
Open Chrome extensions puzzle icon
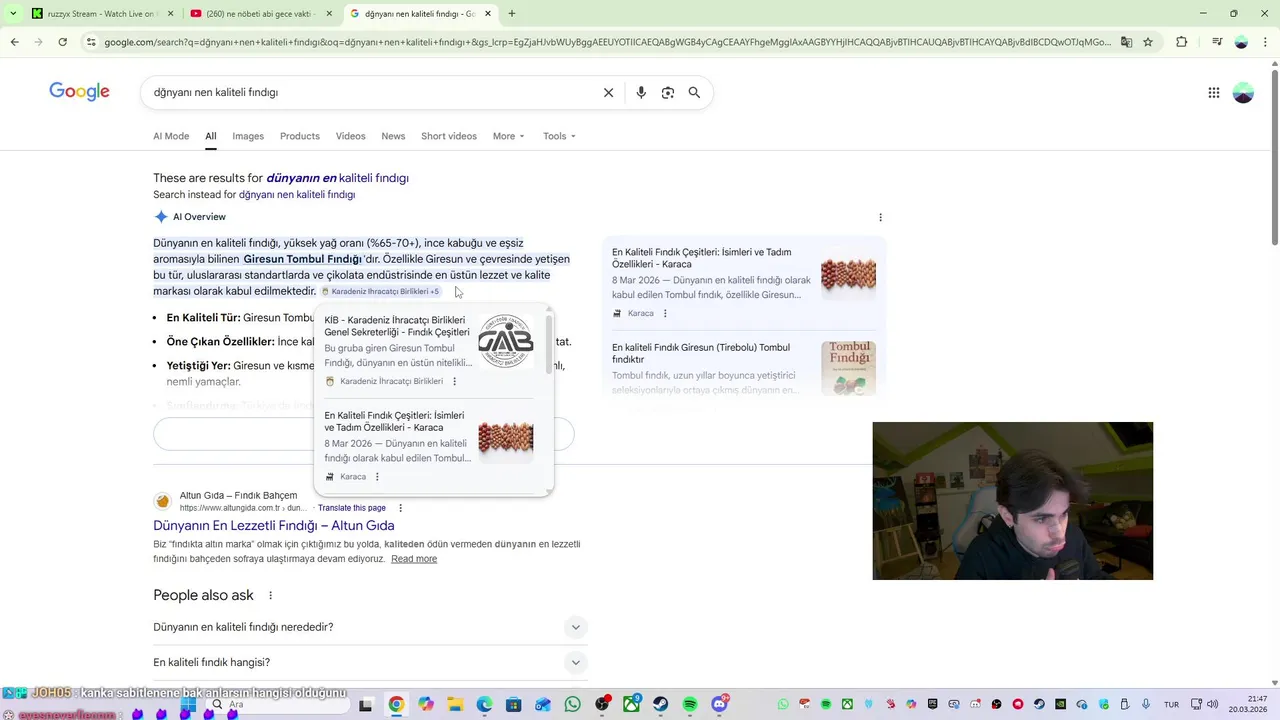point(1181,42)
